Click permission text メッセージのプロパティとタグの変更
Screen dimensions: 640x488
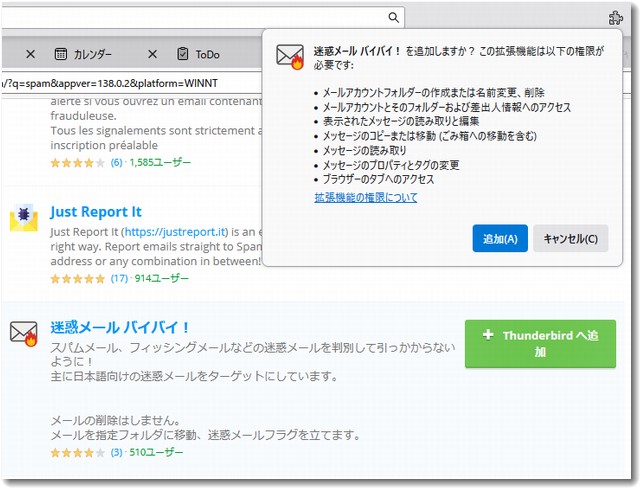tap(391, 165)
